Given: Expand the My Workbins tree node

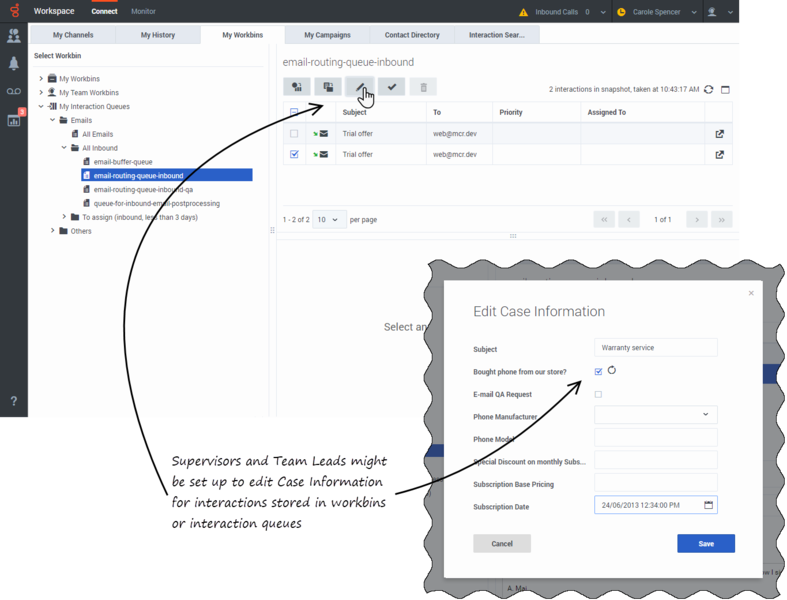Looking at the screenshot, I should pos(41,78).
